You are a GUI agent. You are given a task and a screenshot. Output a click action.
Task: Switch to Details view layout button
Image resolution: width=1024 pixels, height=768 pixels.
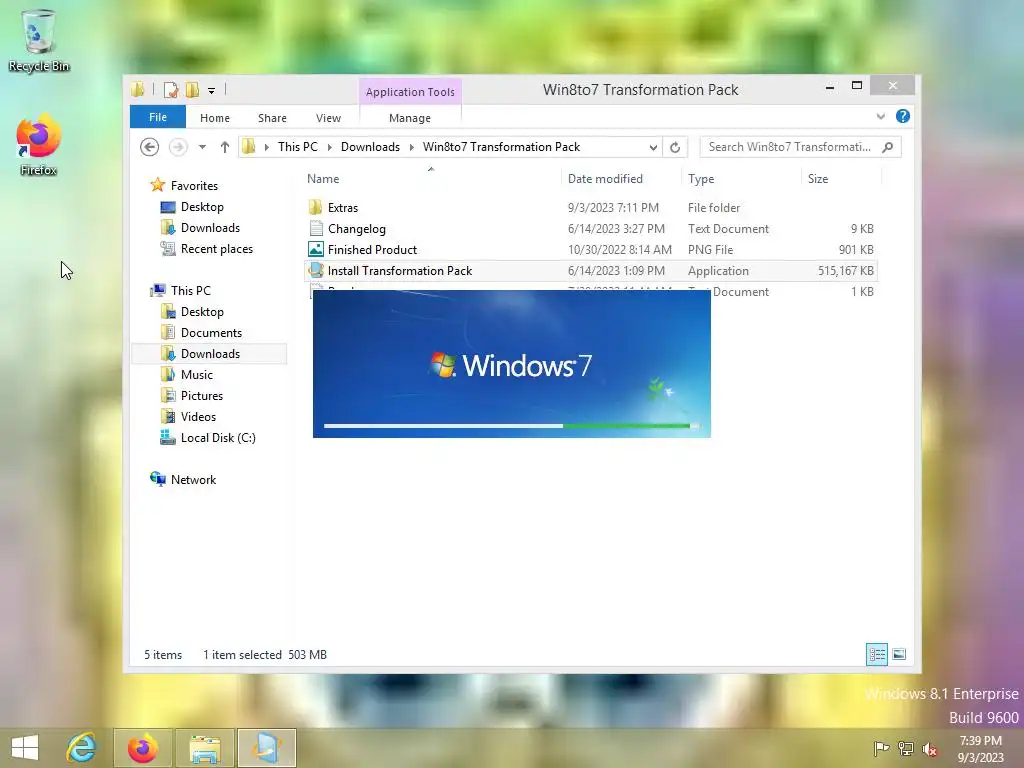tap(876, 654)
